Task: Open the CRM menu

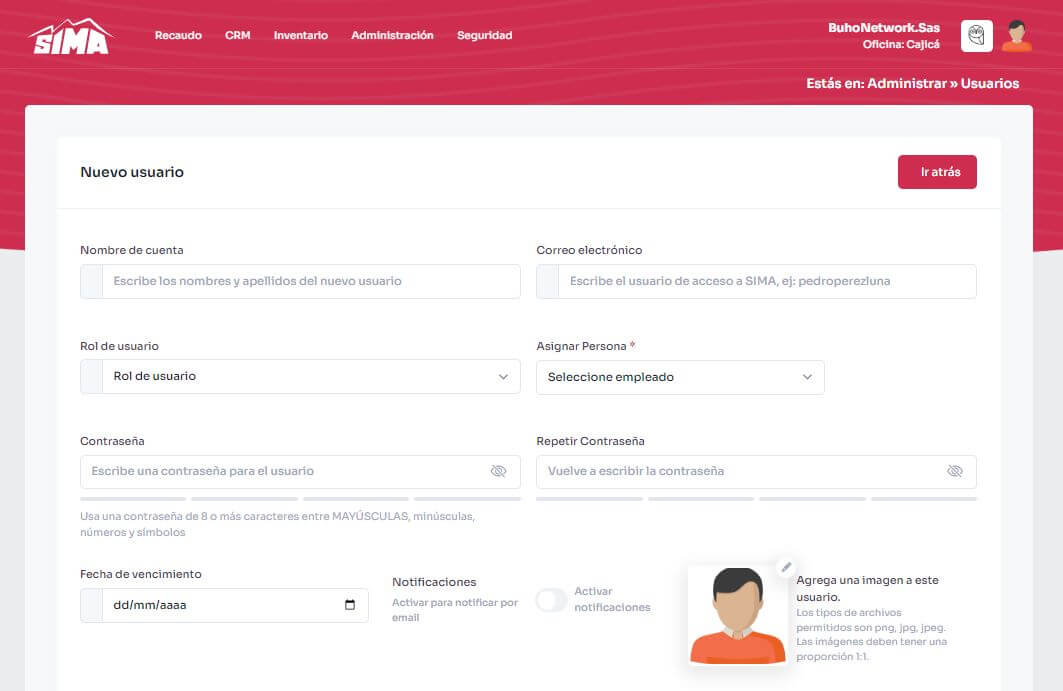Action: click(x=237, y=35)
